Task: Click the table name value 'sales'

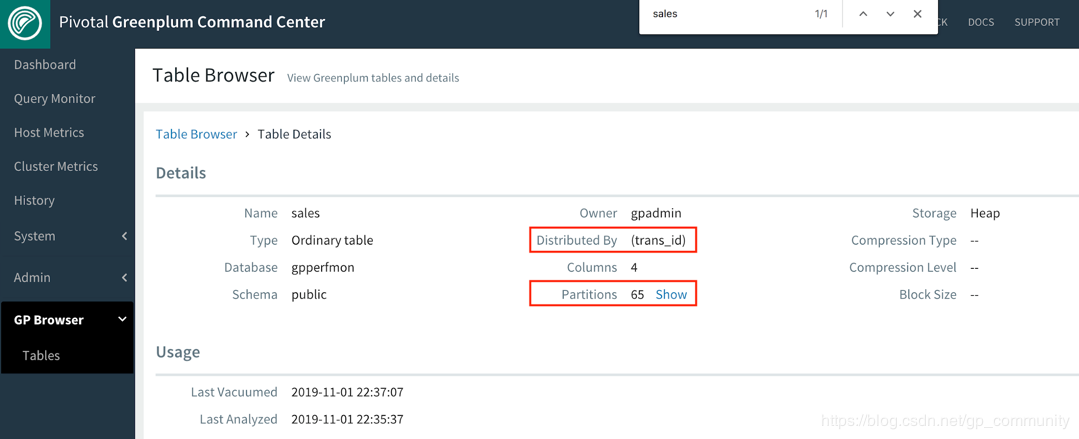Action: tap(306, 213)
